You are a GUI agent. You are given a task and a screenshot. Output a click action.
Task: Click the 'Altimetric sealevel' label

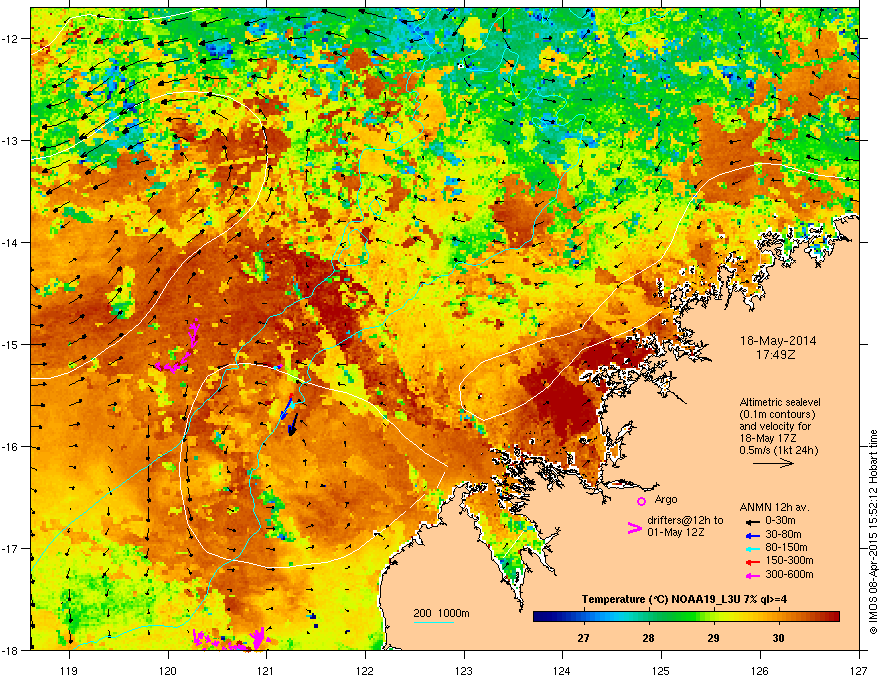tap(780, 402)
